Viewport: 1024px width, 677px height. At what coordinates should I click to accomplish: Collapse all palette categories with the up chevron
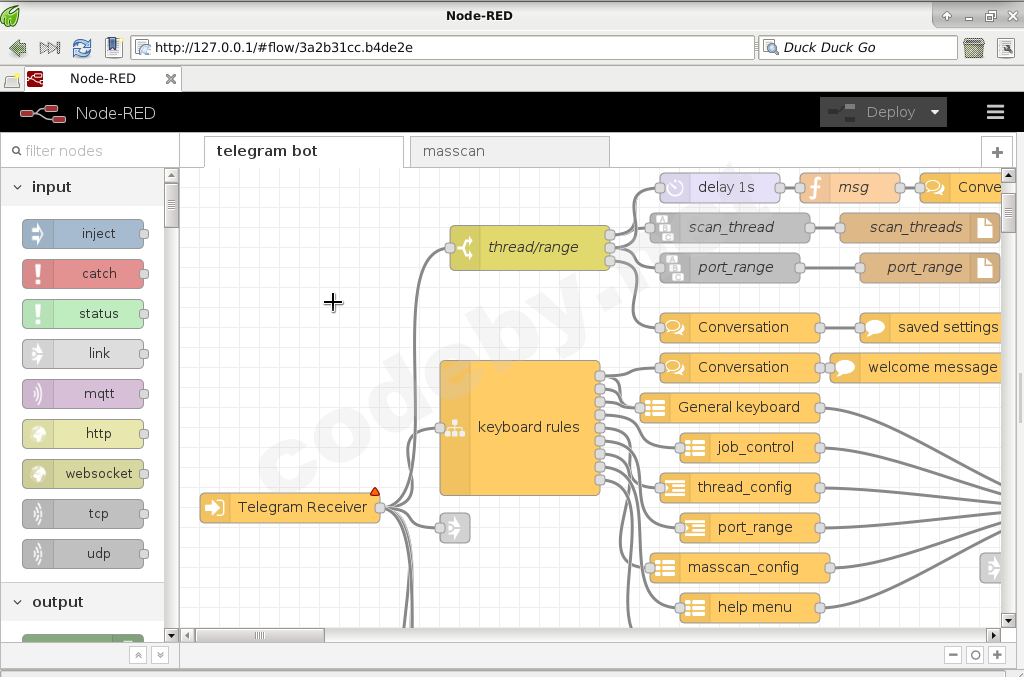138,655
